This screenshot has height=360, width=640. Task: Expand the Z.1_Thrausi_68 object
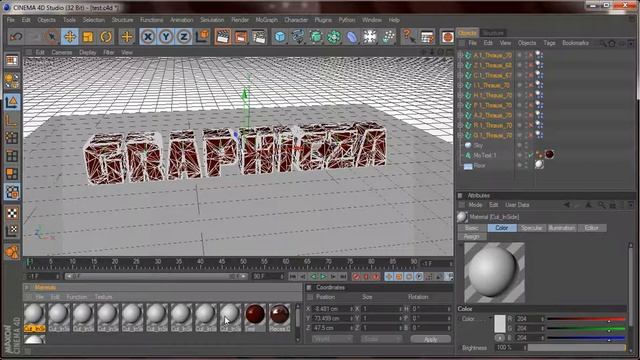pos(460,65)
